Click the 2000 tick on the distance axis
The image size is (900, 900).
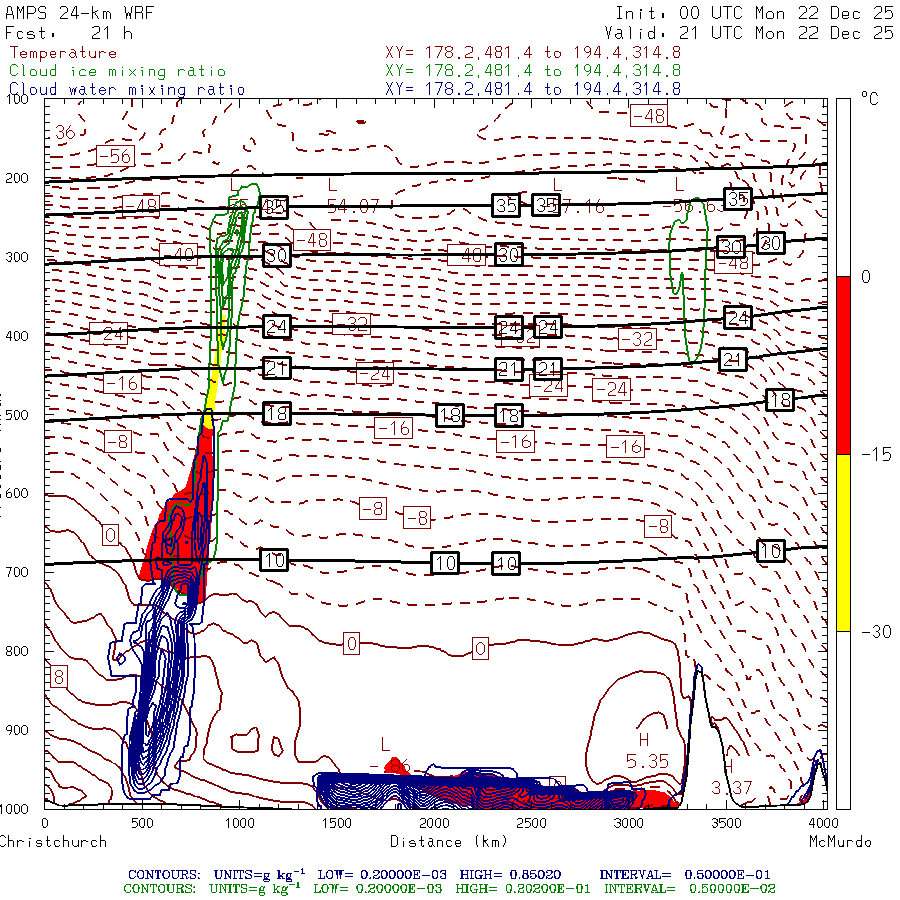pos(433,822)
